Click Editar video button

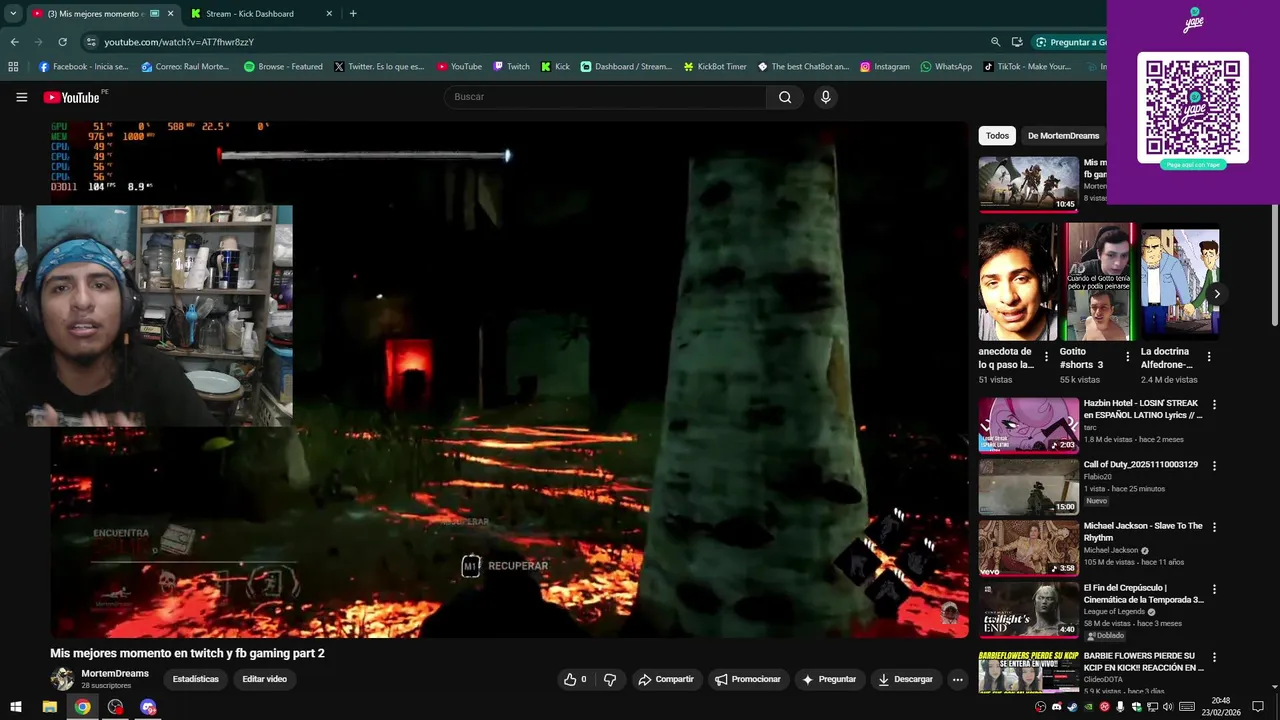(264, 679)
